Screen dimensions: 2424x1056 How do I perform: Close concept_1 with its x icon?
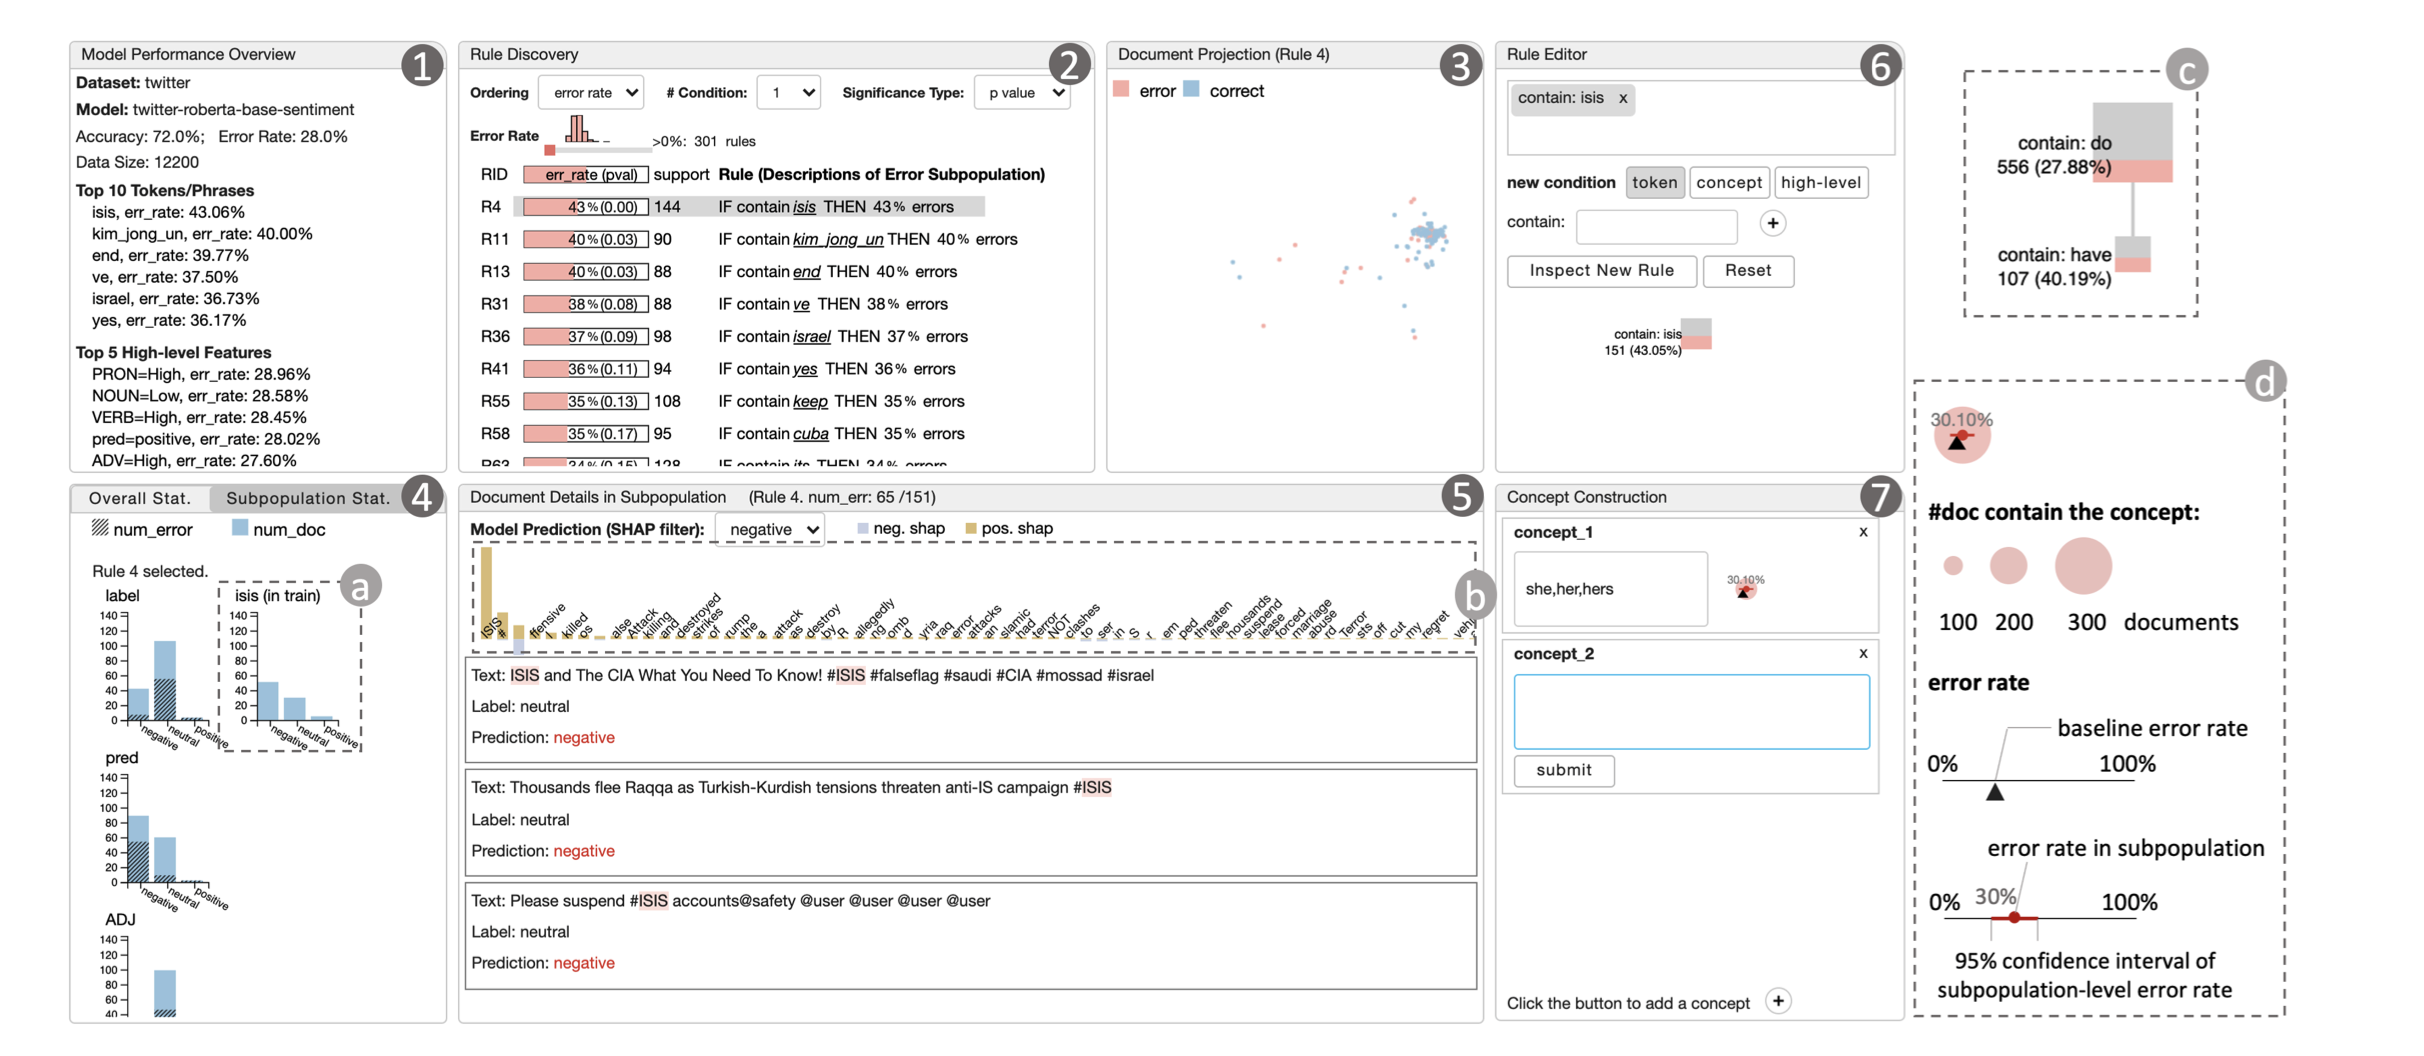coord(1862,532)
